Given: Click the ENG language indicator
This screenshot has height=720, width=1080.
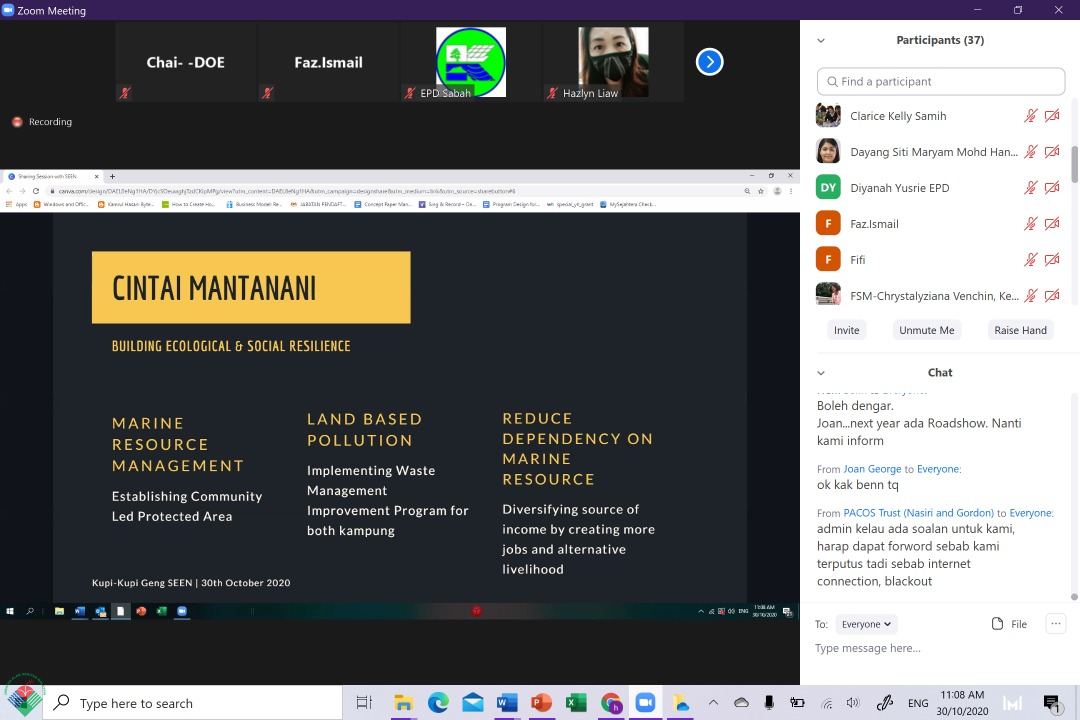Looking at the screenshot, I should (x=917, y=703).
